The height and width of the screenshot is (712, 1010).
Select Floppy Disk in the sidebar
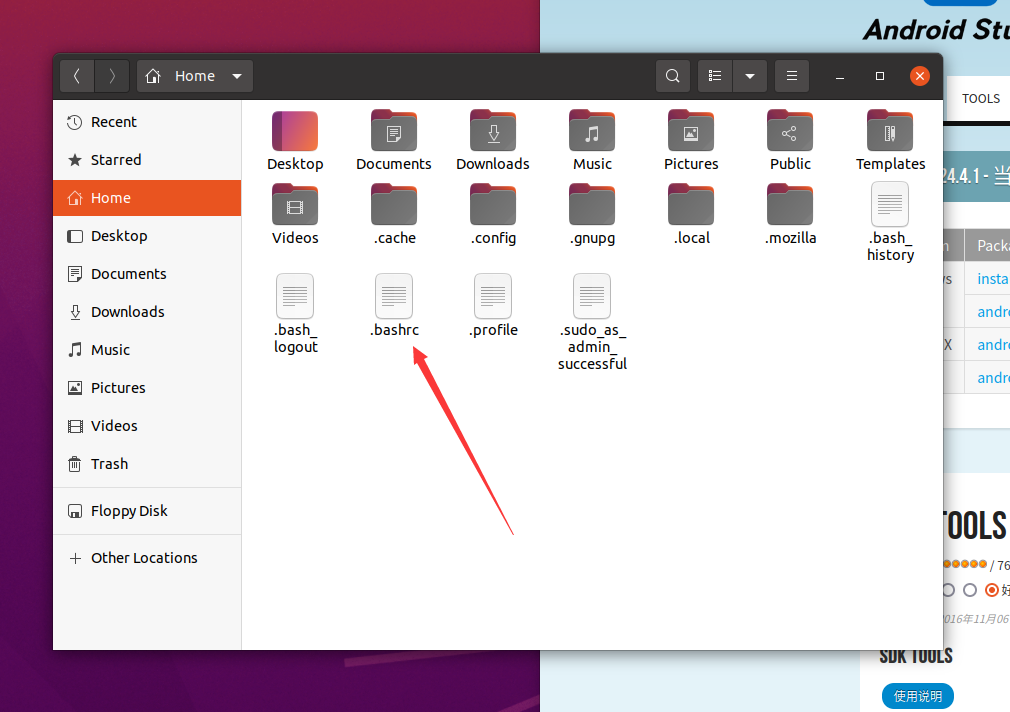[147, 511]
